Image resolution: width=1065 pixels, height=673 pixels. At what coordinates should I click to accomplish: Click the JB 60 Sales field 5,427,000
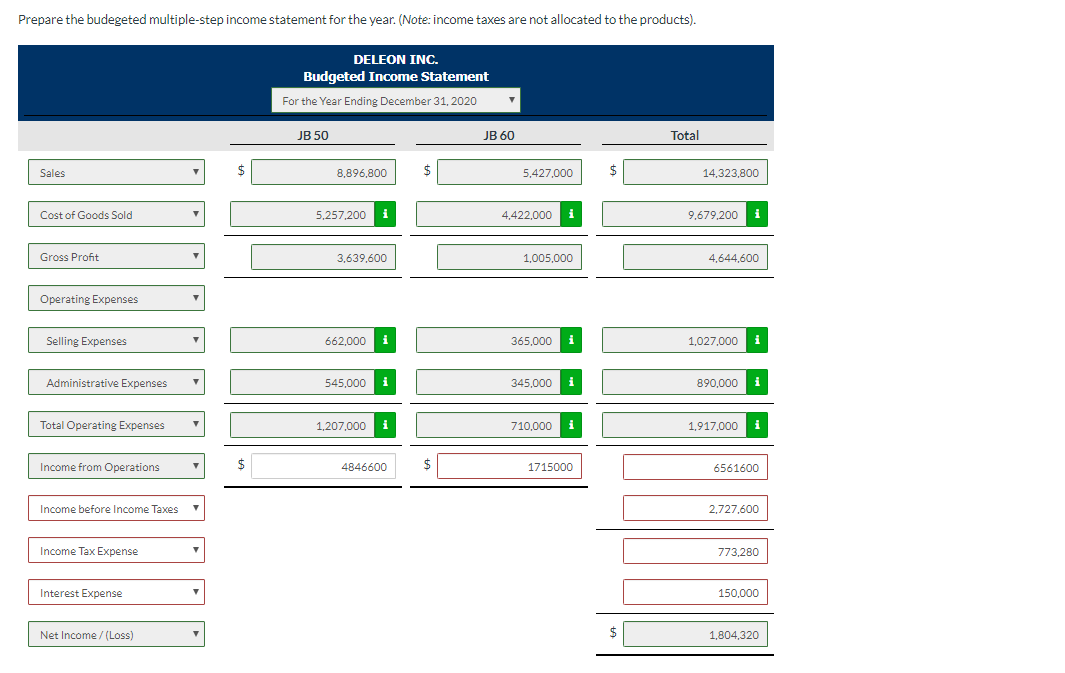point(509,172)
